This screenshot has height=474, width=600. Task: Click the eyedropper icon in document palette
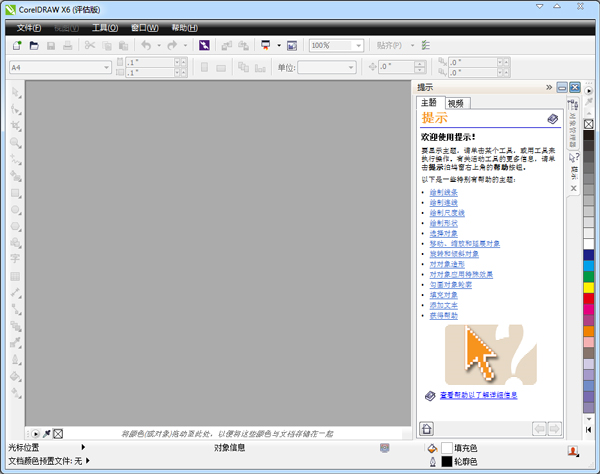click(47, 433)
